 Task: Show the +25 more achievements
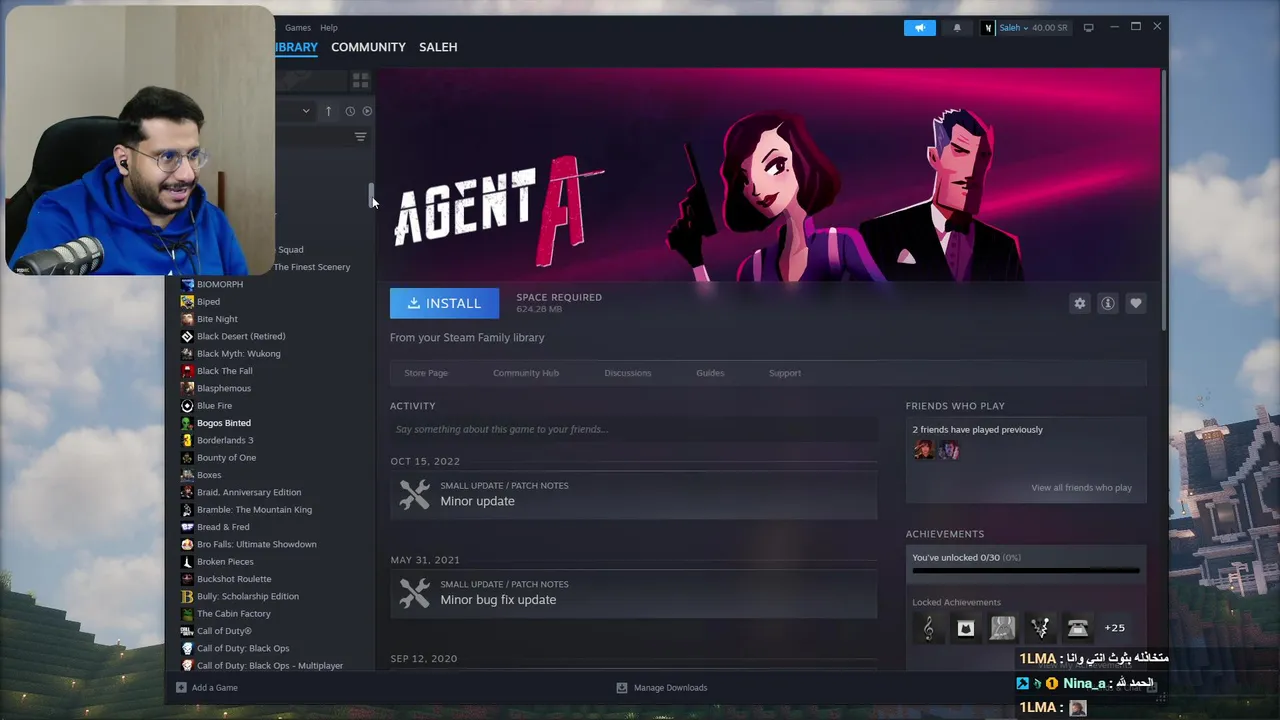point(1114,628)
